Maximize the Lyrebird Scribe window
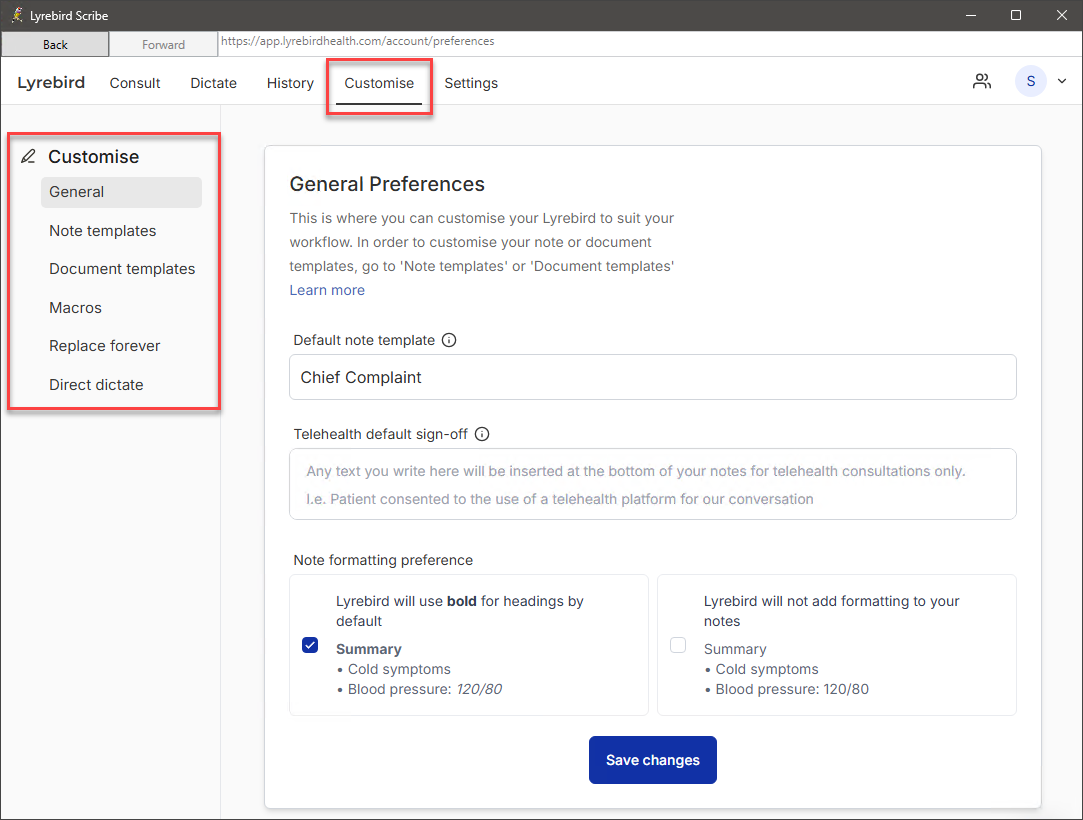This screenshot has height=820, width=1083. click(1015, 15)
